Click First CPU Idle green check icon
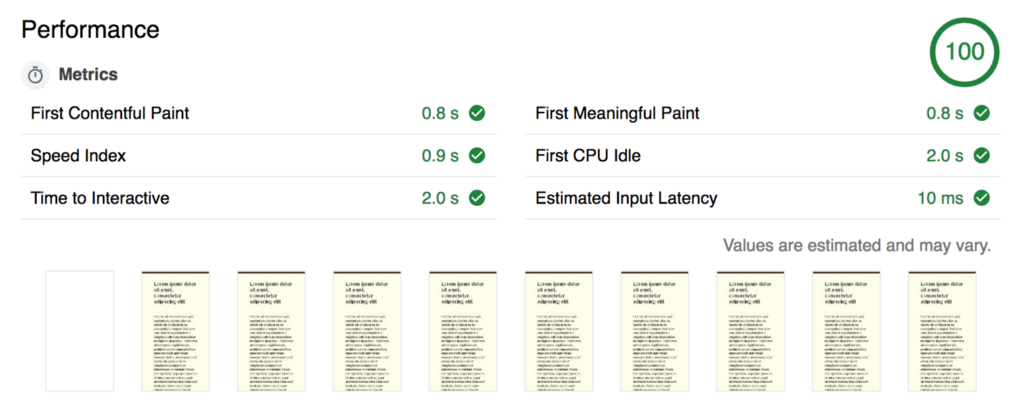Screen dimensions: 1024x411 click(x=981, y=156)
